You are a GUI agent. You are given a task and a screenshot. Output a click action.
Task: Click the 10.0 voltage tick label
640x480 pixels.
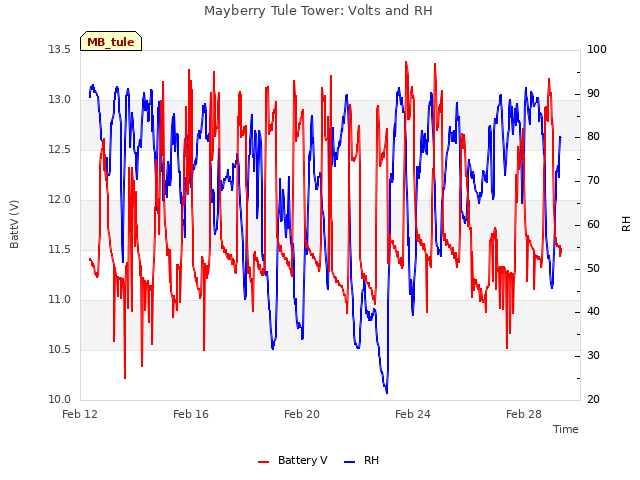(x=59, y=399)
